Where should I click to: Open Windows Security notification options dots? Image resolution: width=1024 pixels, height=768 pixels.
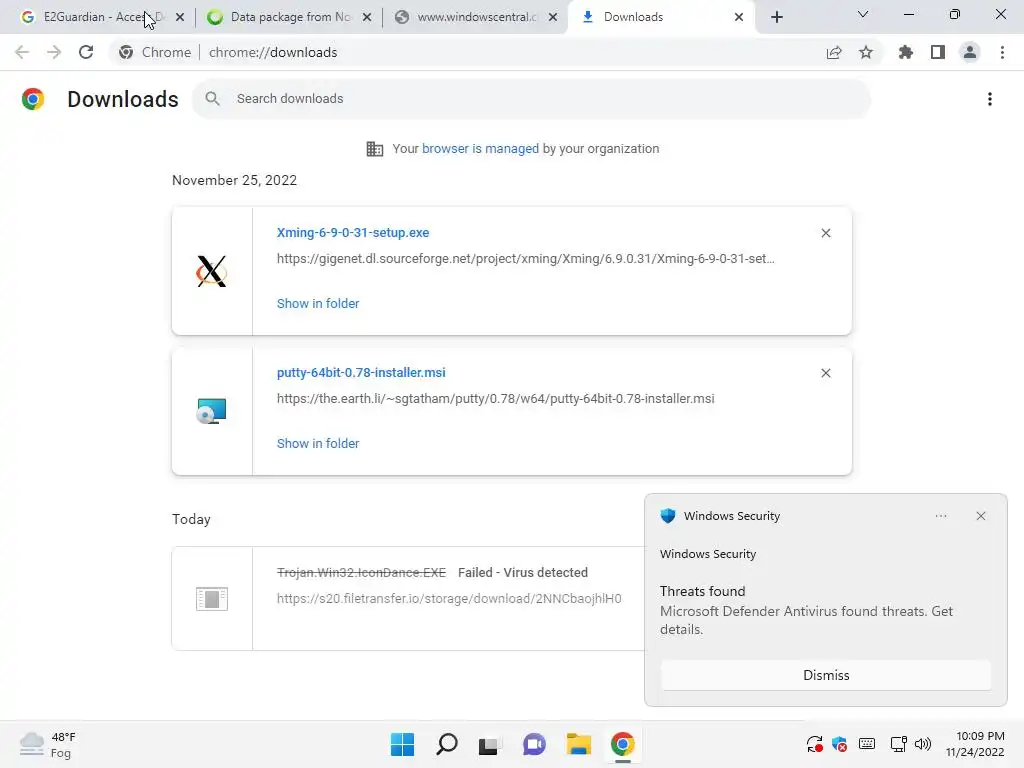tap(940, 516)
